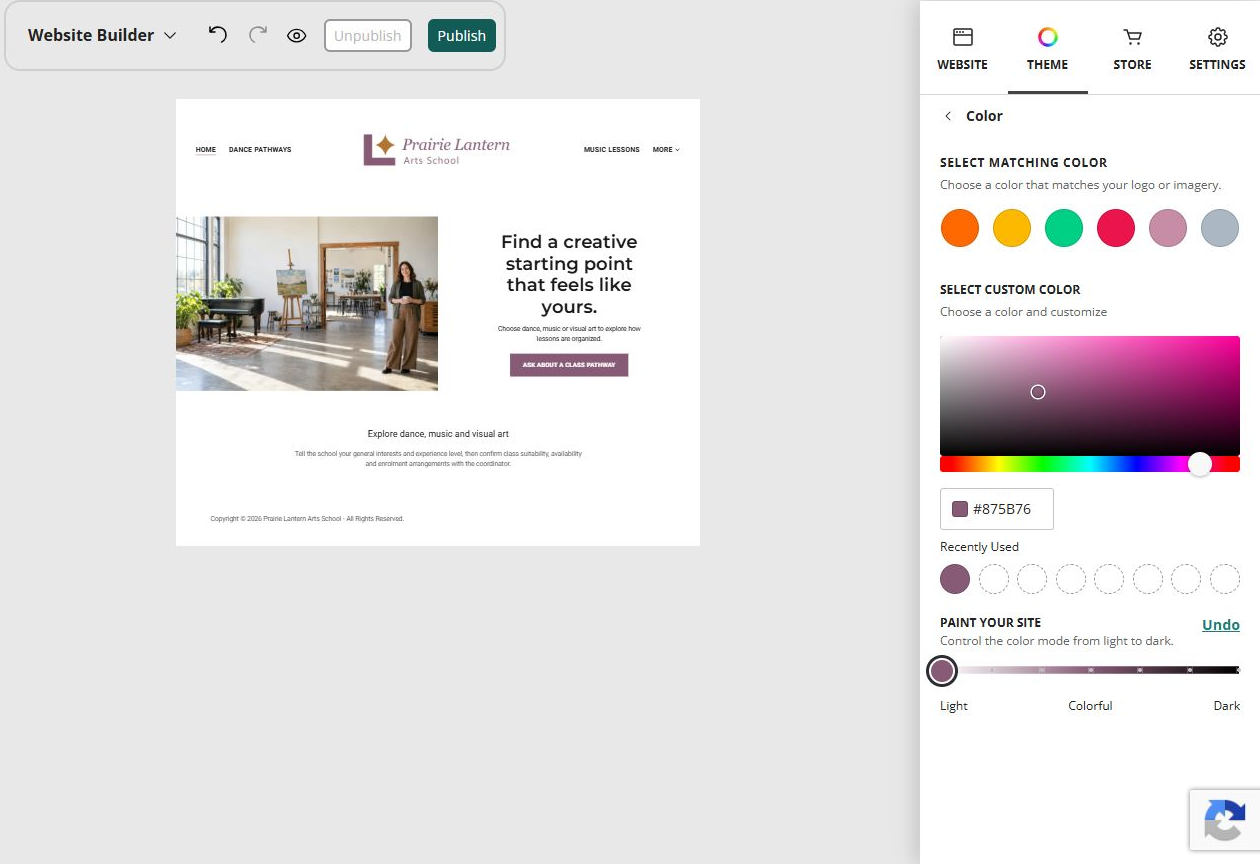Select the orange matching color swatch
This screenshot has width=1260, height=864.
959,228
